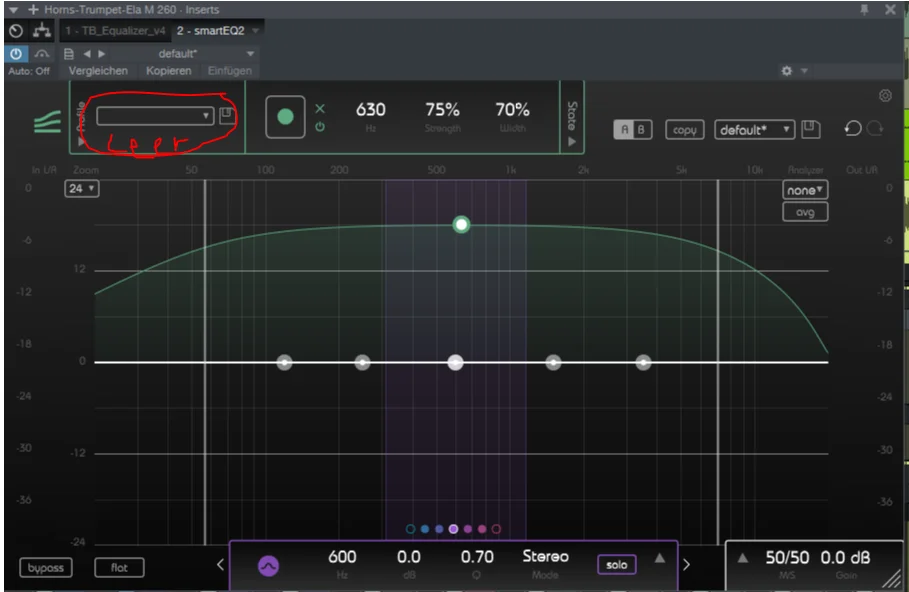Go to next band with right chevron
Viewport: 909px width, 592px height.
click(x=686, y=564)
